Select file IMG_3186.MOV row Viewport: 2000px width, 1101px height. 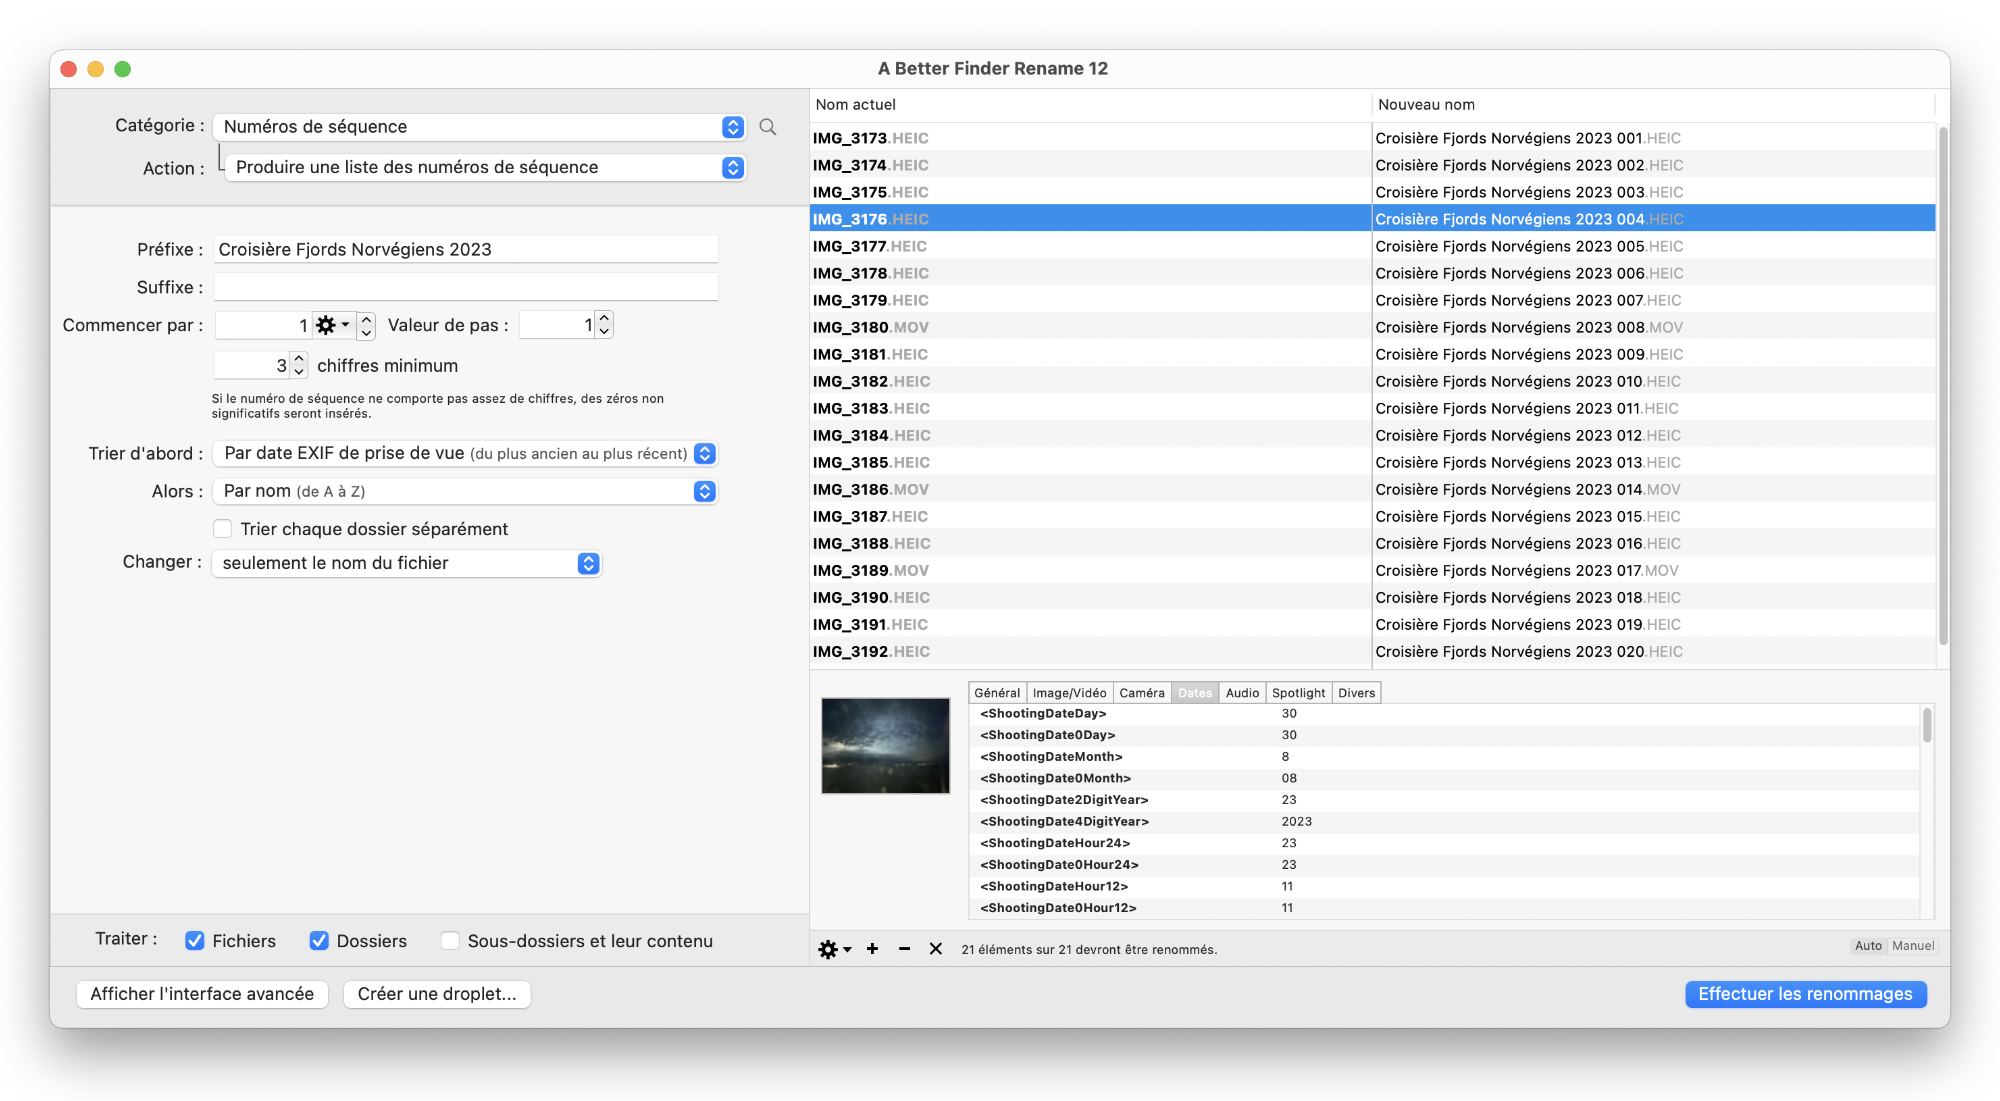(1089, 489)
